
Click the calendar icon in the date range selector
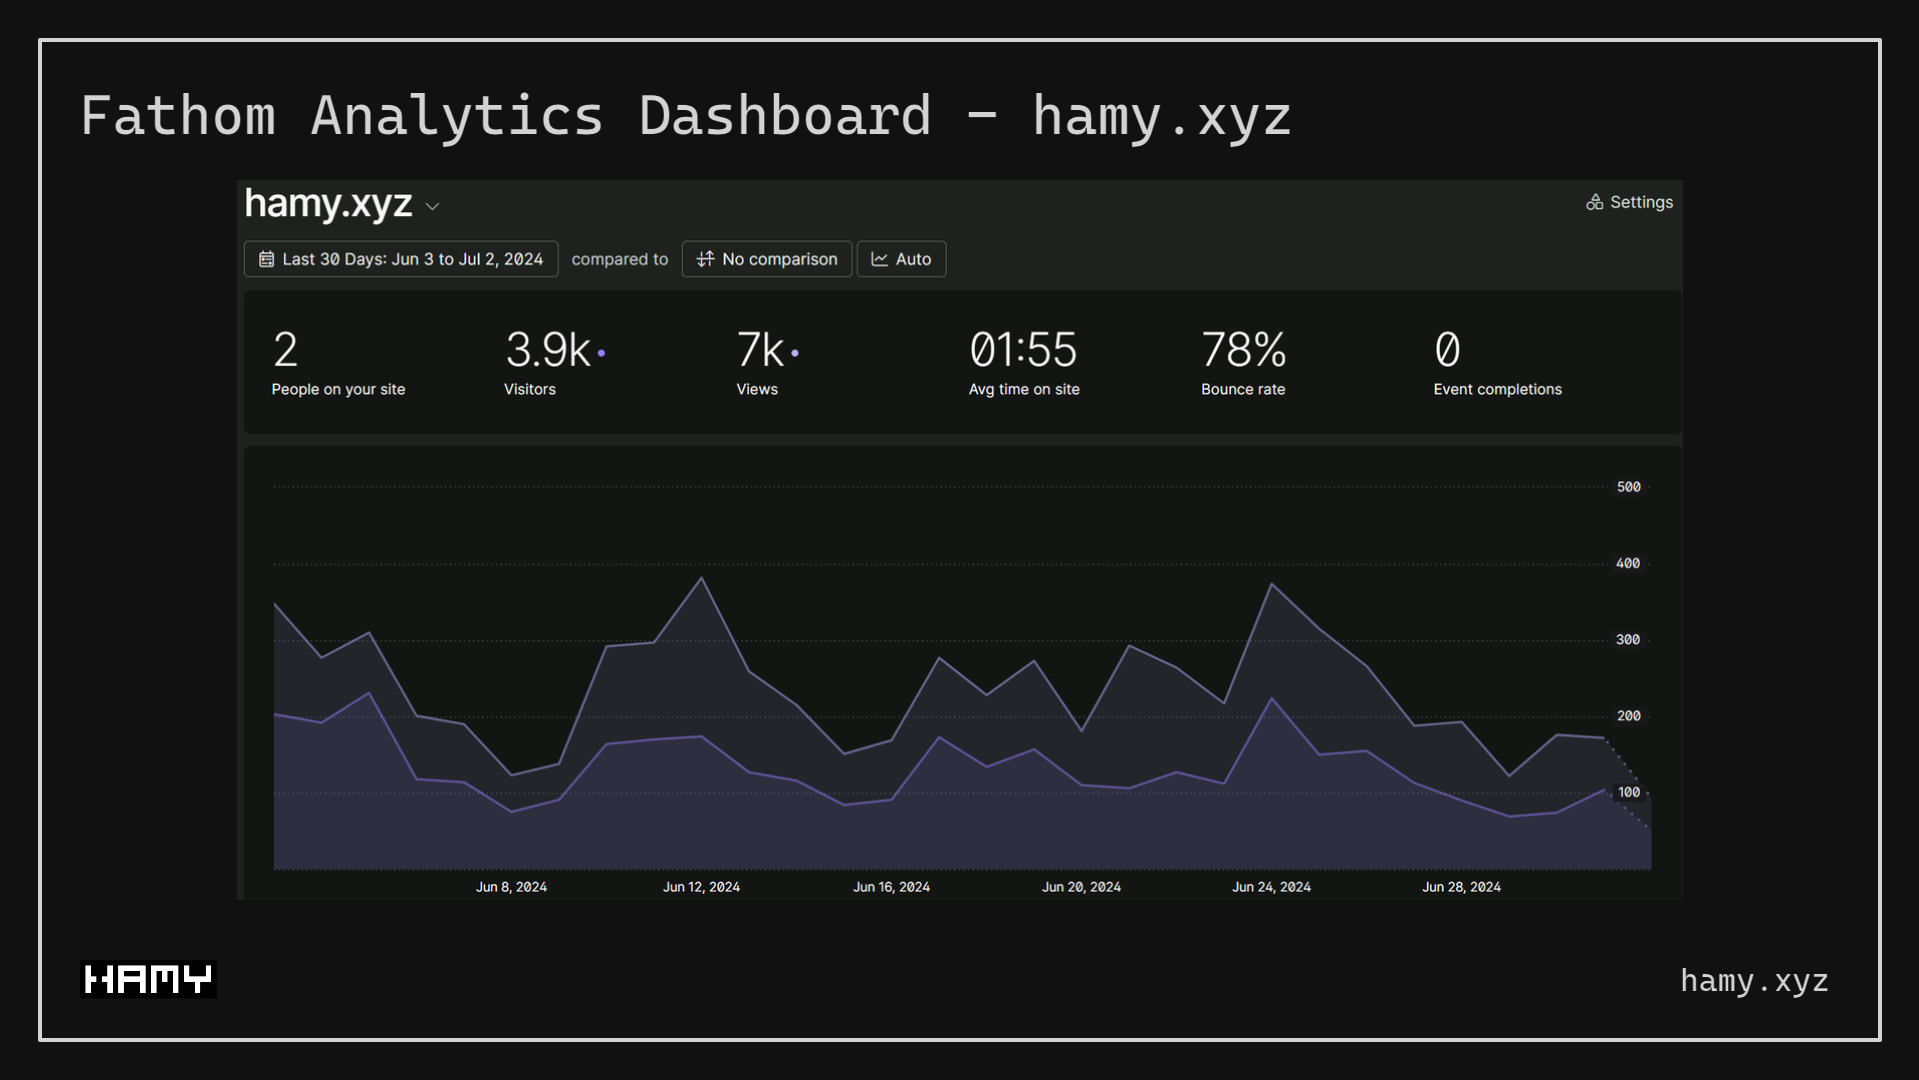click(x=266, y=259)
